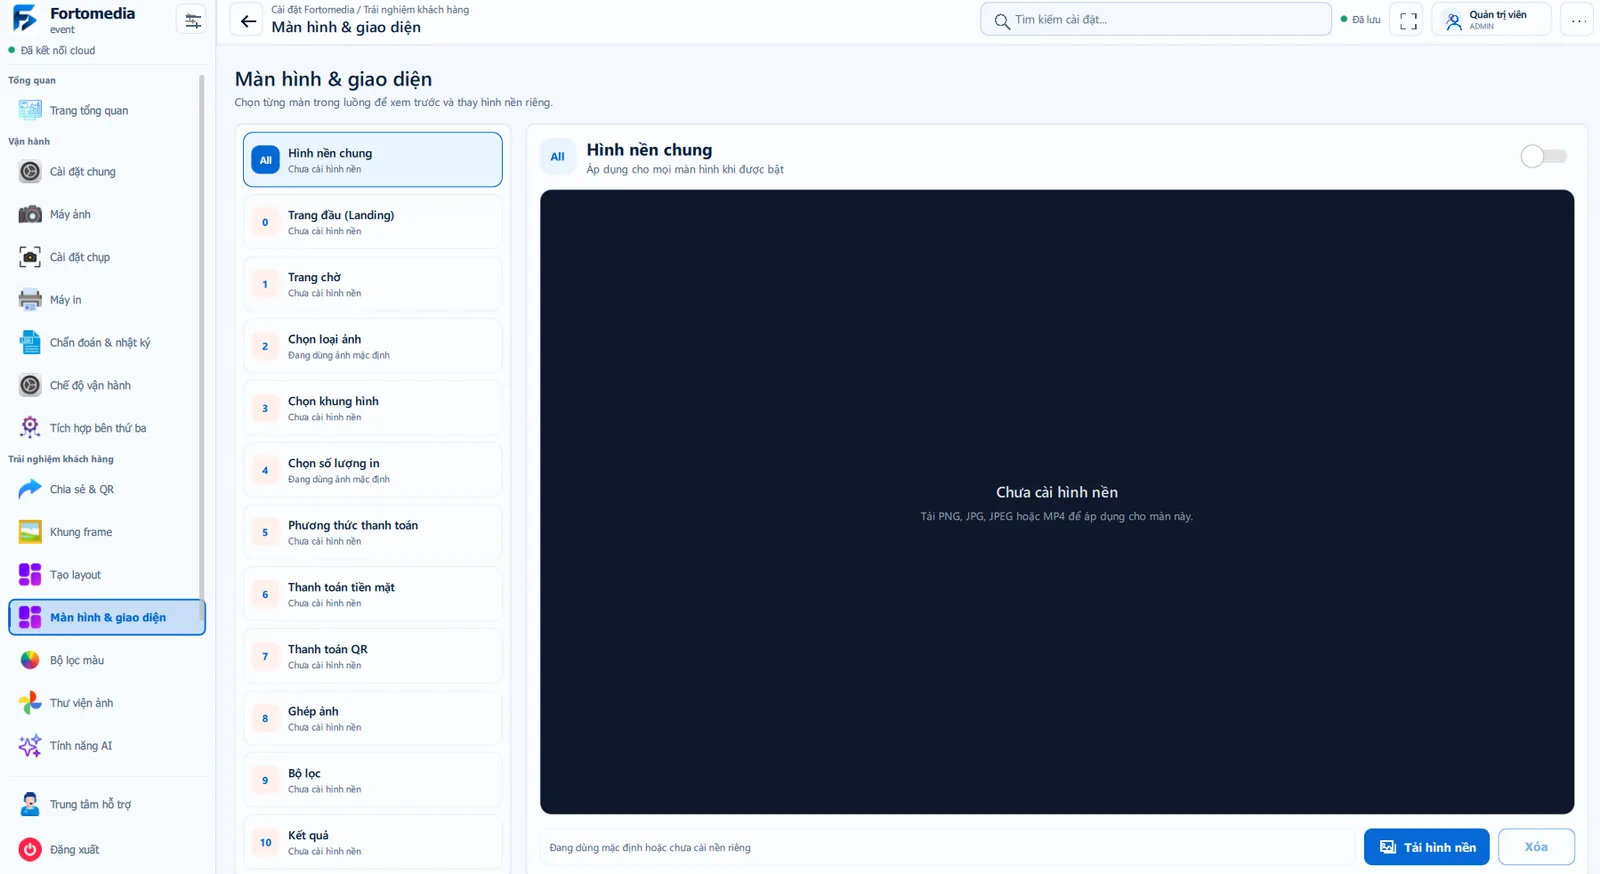The width and height of the screenshot is (1600, 874).
Task: Open the Quản trị viên account menu
Action: pos(1491,20)
